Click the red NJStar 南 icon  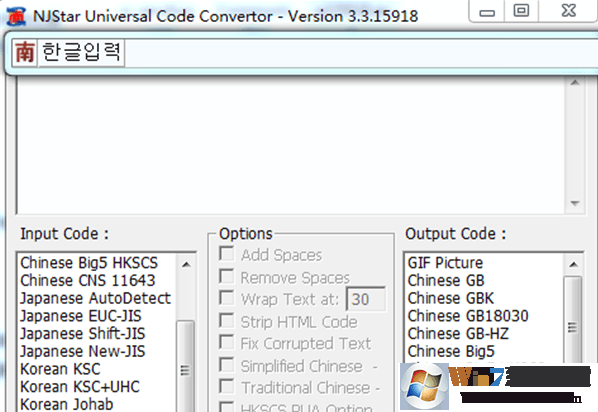click(24, 53)
